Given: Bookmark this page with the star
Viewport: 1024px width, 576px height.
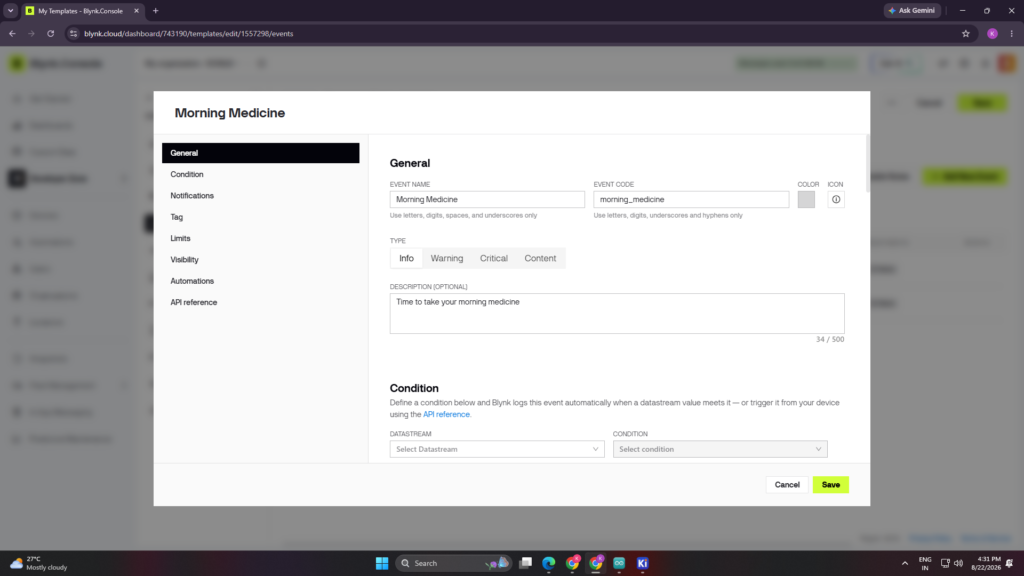Looking at the screenshot, I should (x=965, y=33).
